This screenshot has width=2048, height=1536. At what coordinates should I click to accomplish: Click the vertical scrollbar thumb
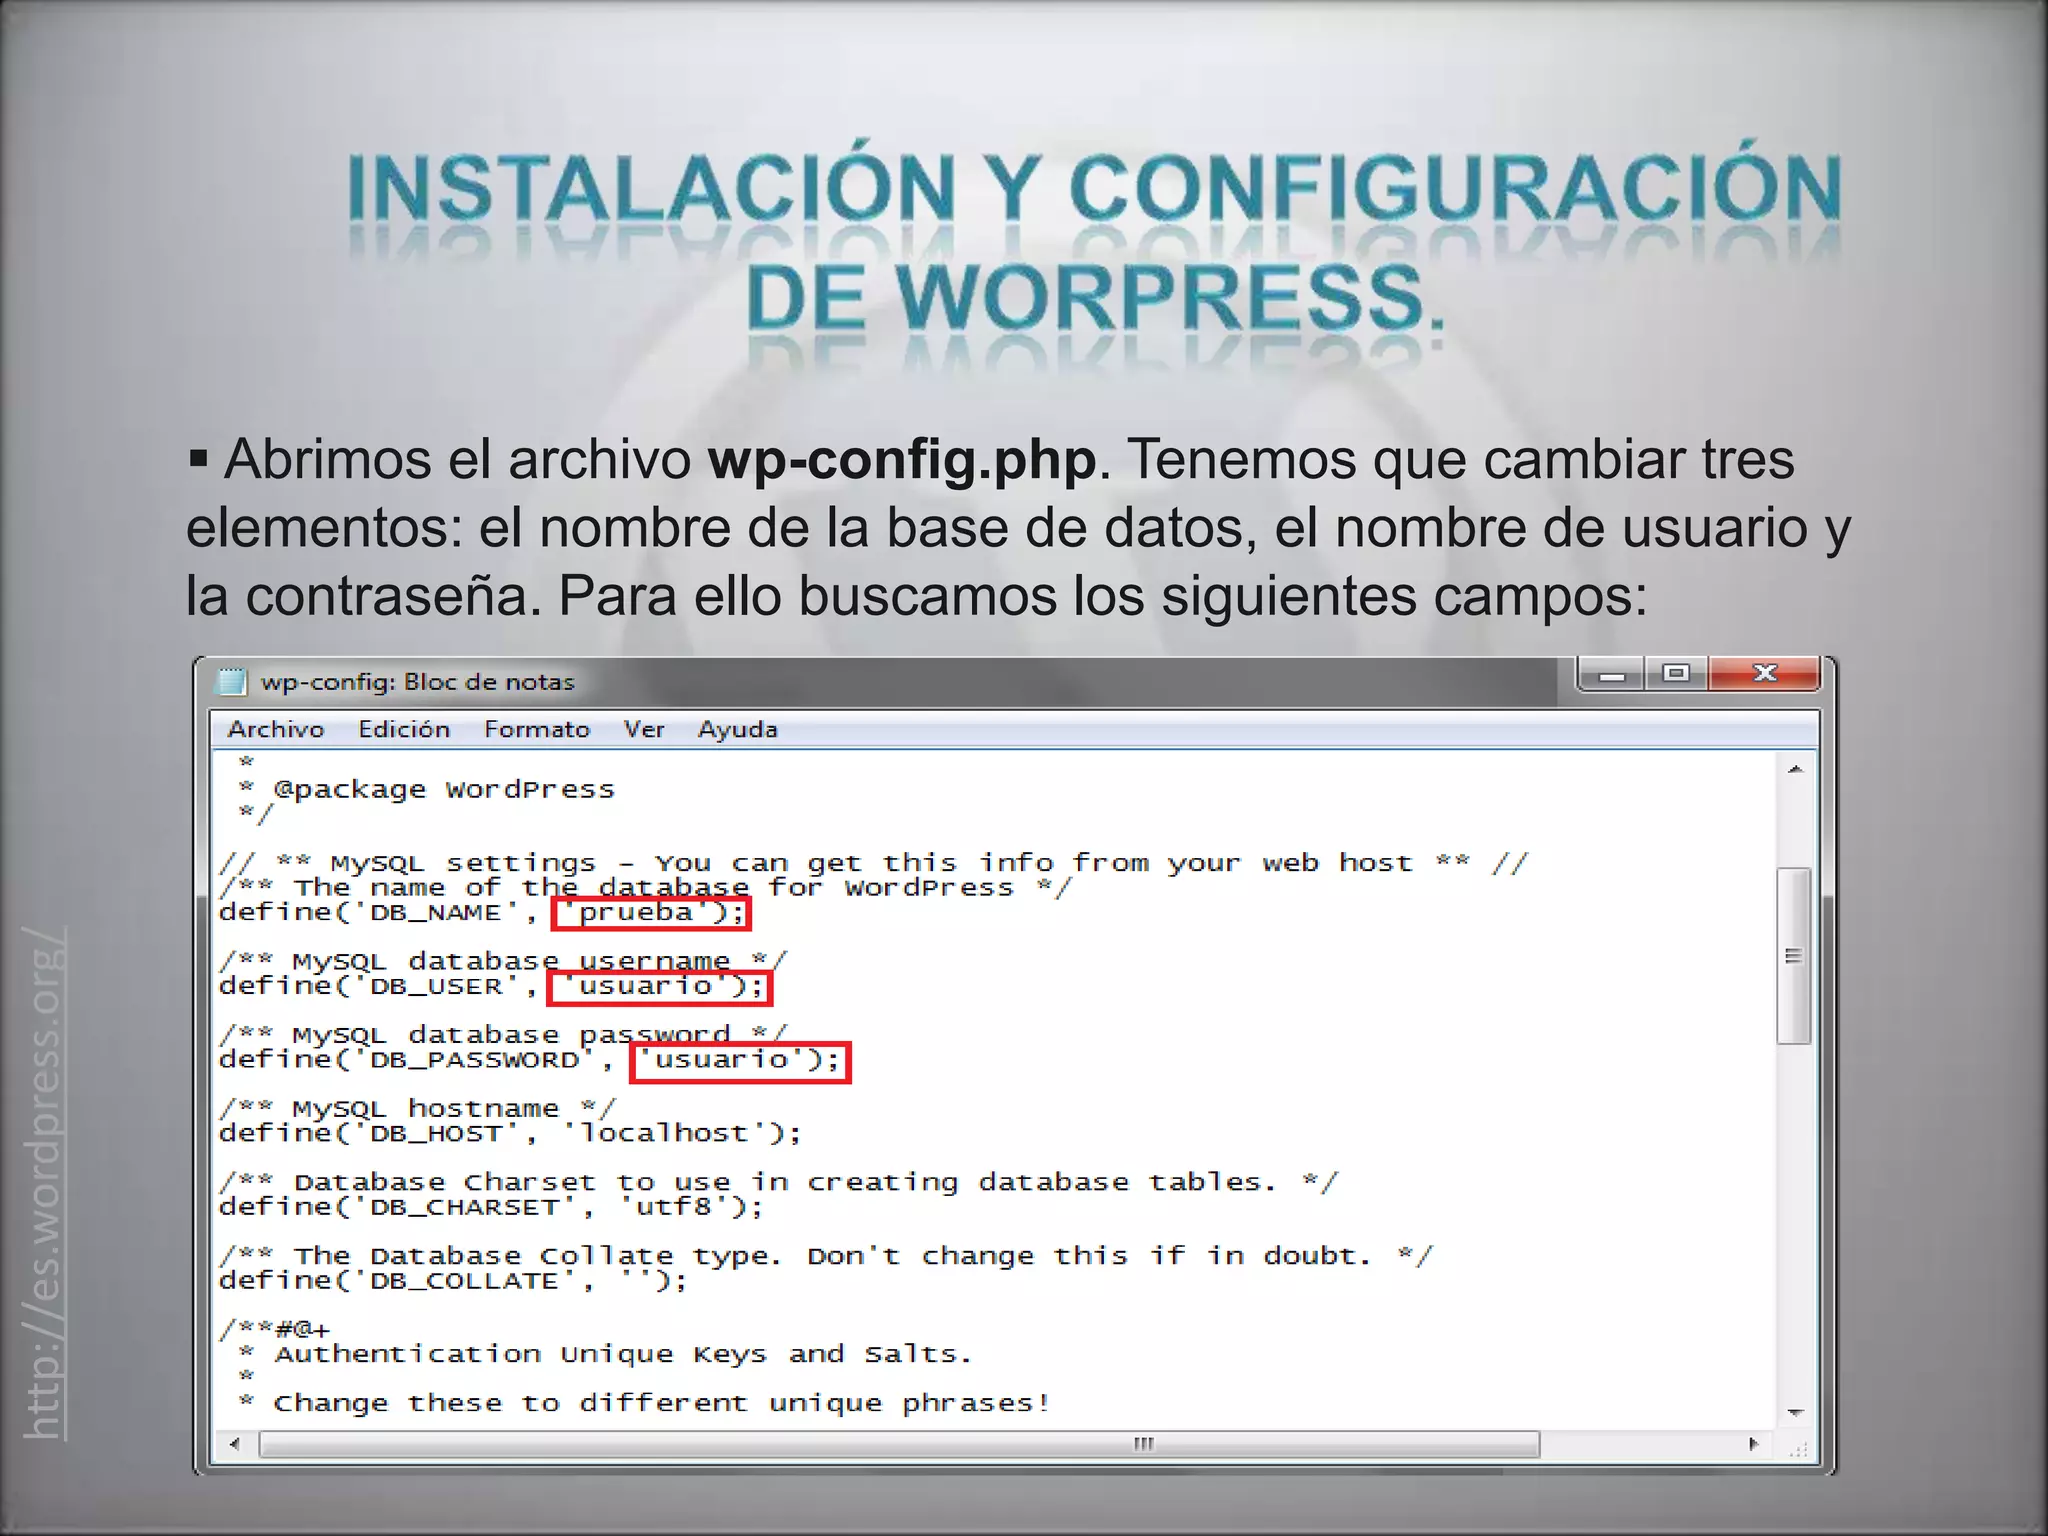tap(1794, 957)
